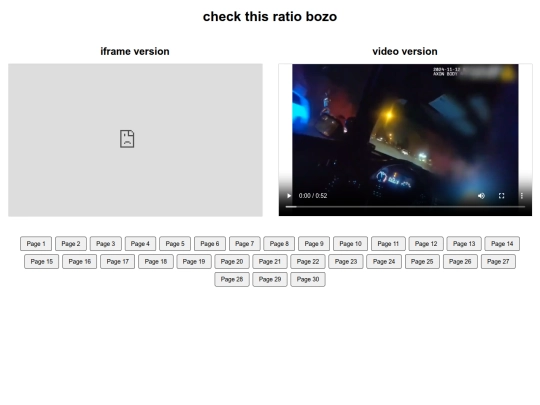Go to Page 2
The width and height of the screenshot is (540, 405).
point(71,244)
